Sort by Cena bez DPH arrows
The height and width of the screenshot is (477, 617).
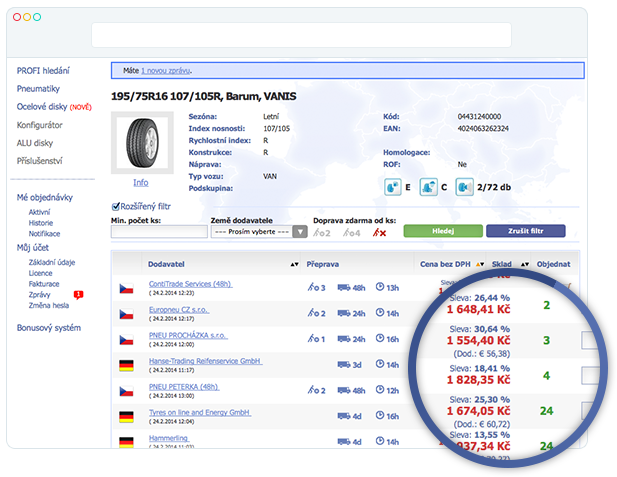tap(480, 264)
